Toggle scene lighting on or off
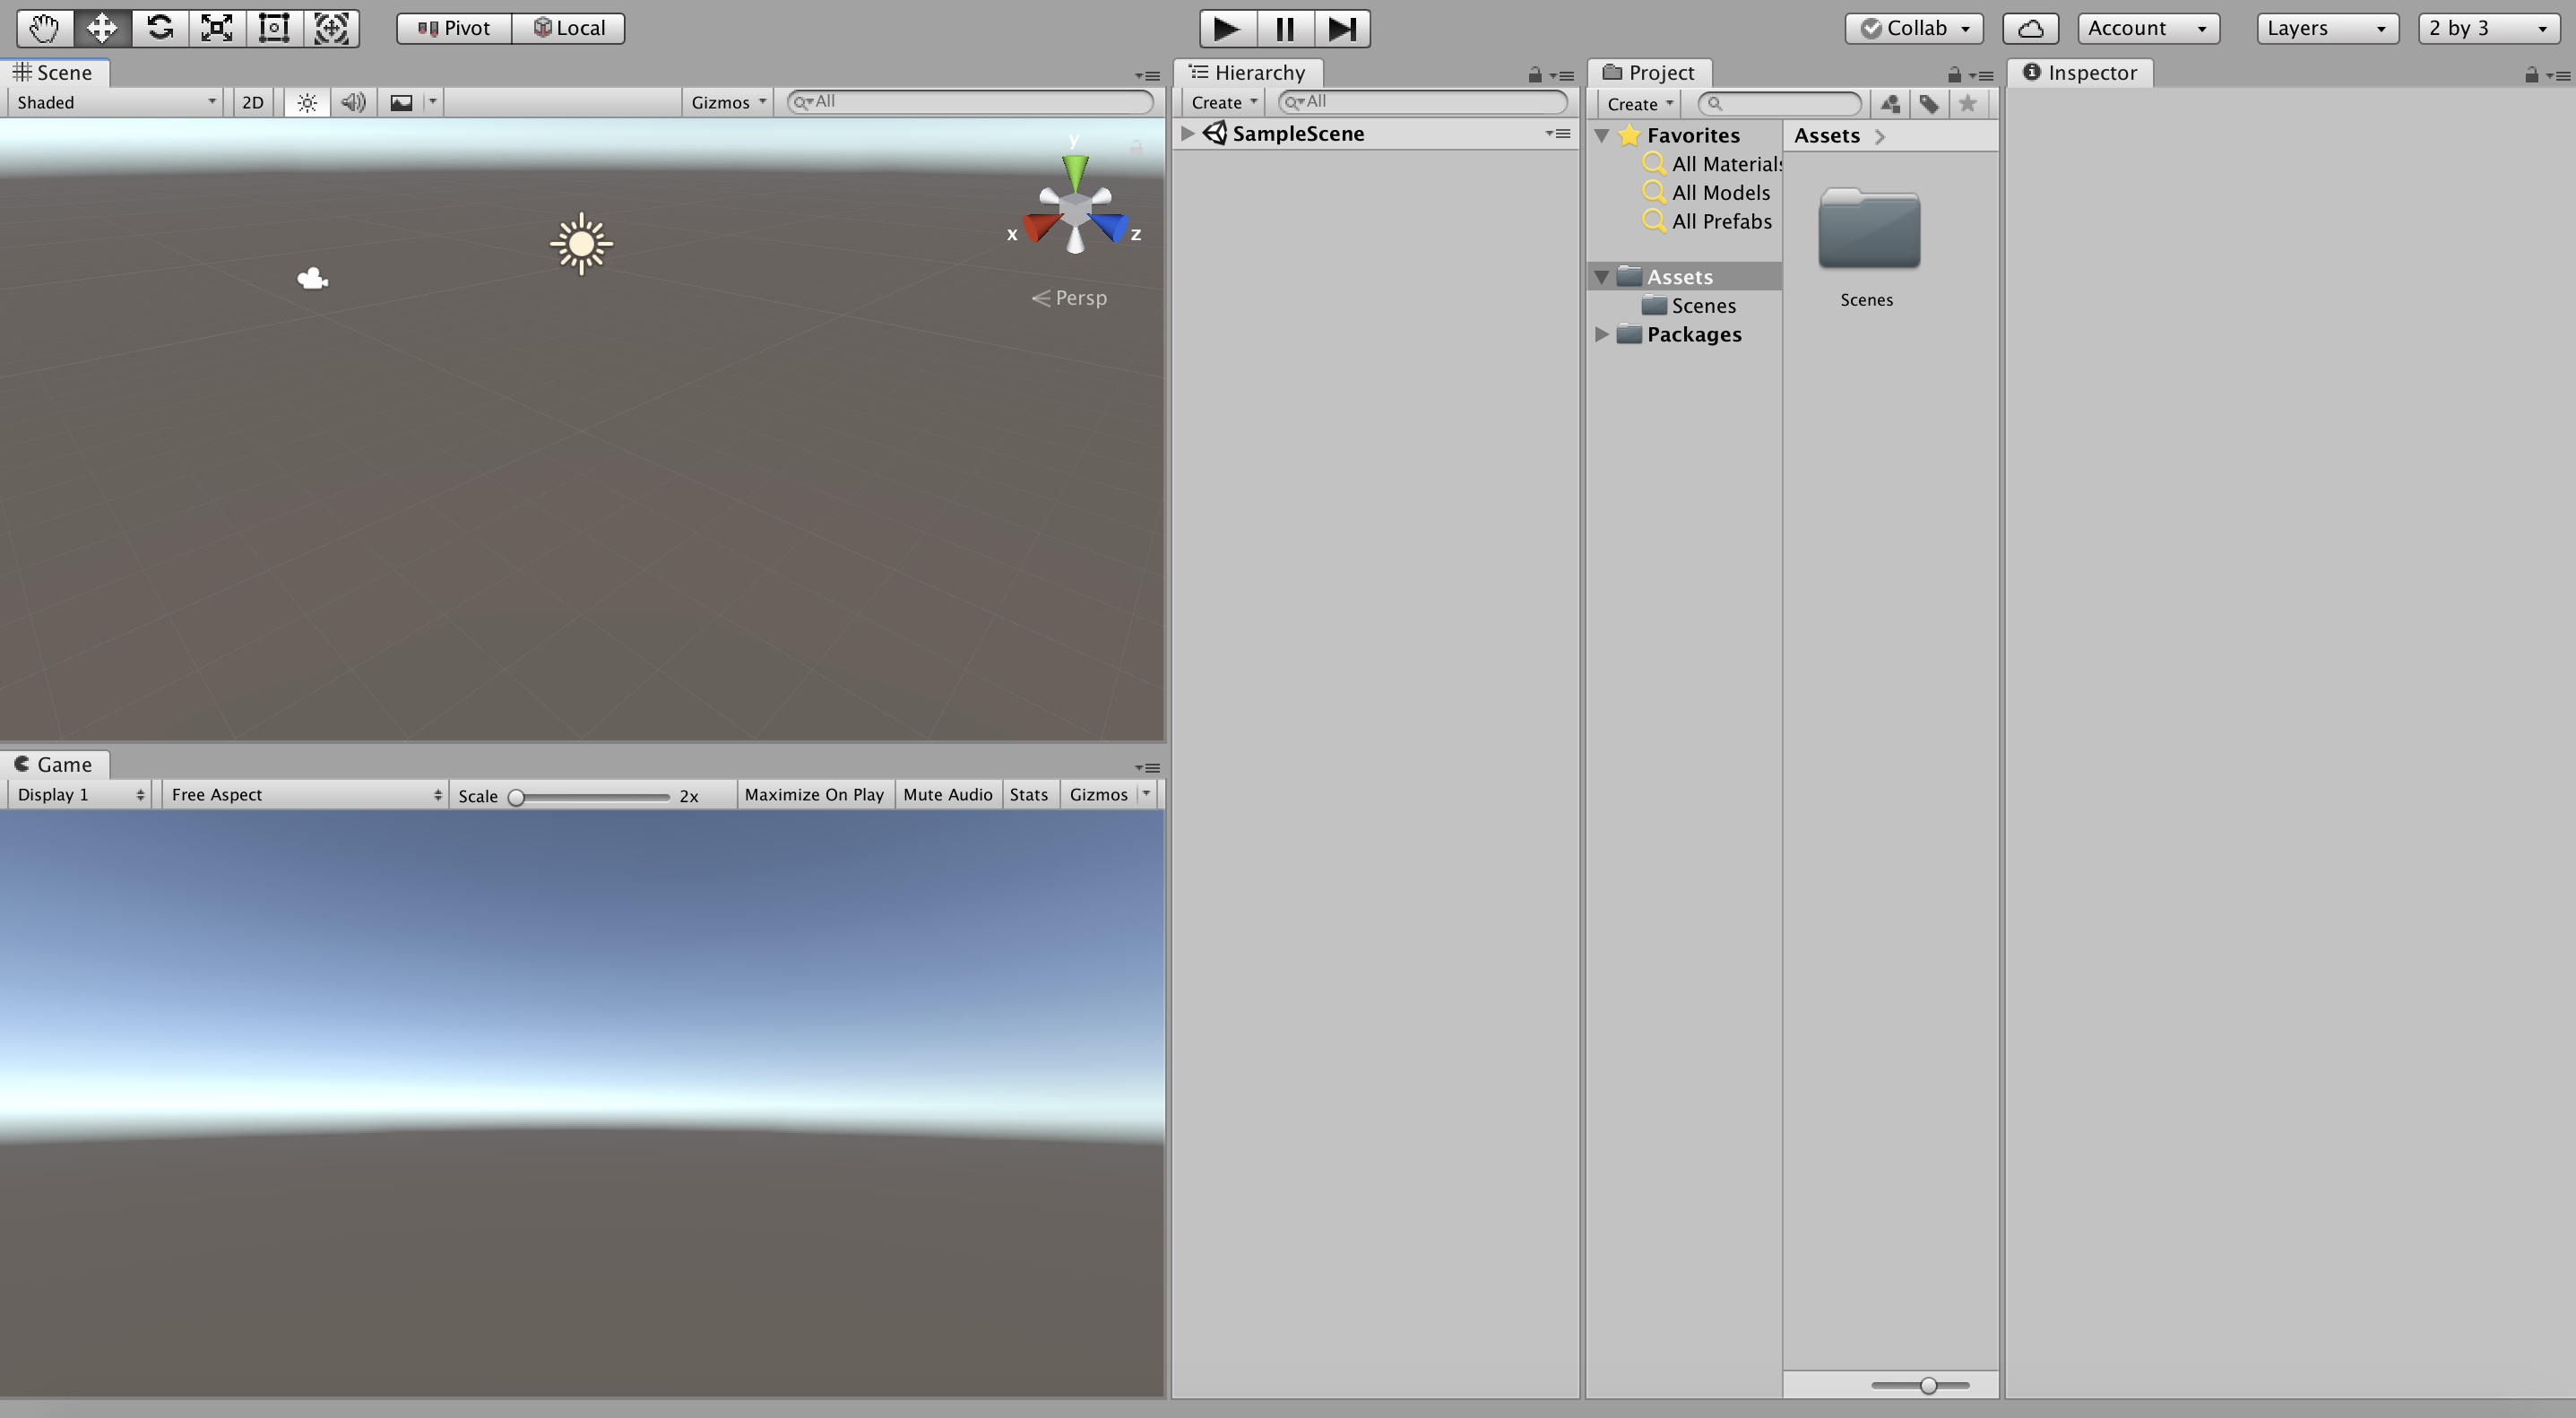 pos(307,102)
